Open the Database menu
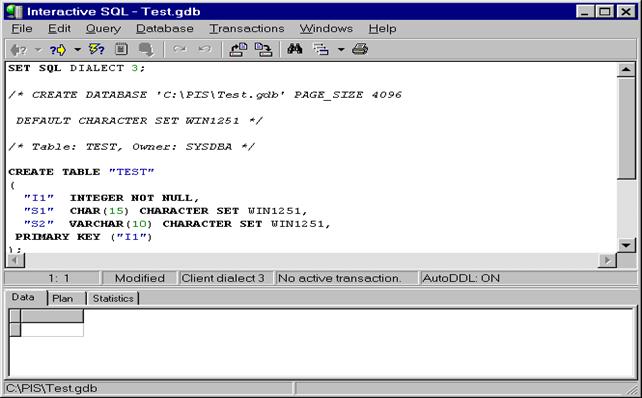 click(x=165, y=29)
